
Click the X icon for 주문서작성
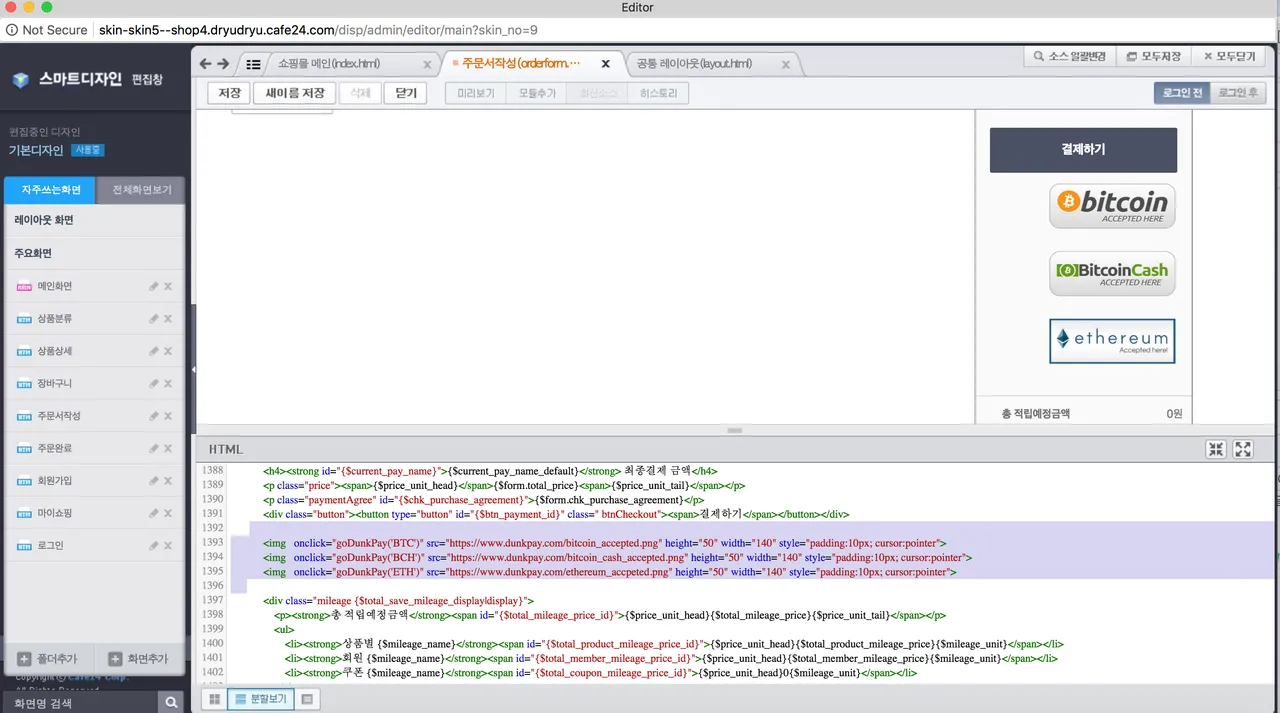pos(168,416)
